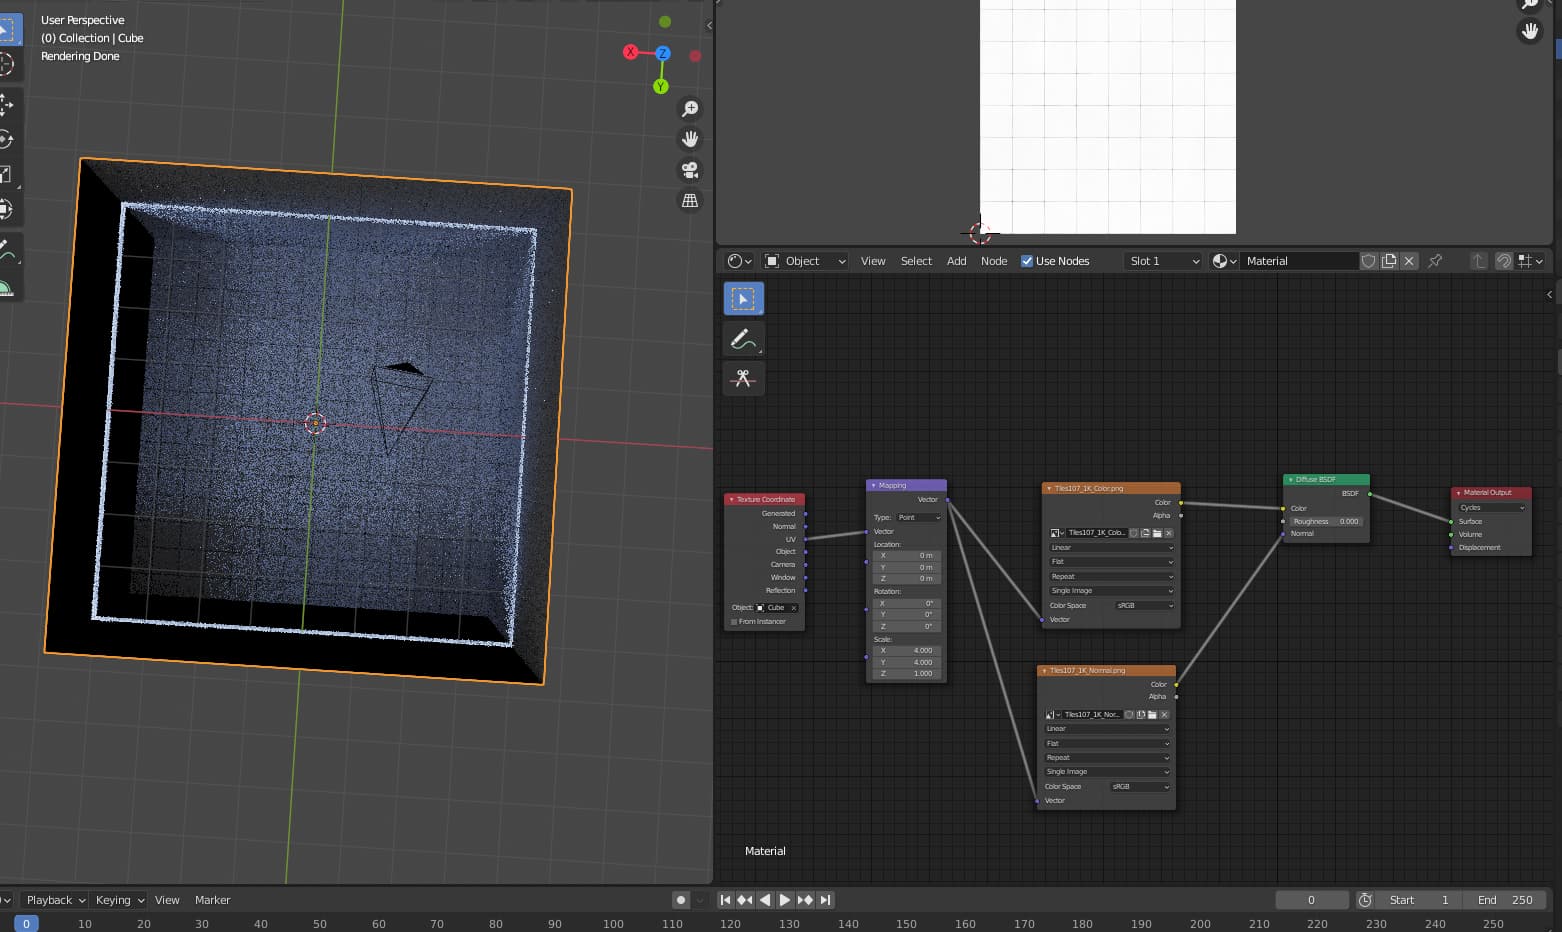Open Mapping Type Point dropdown
Viewport: 1562px width, 932px height.
pos(918,517)
